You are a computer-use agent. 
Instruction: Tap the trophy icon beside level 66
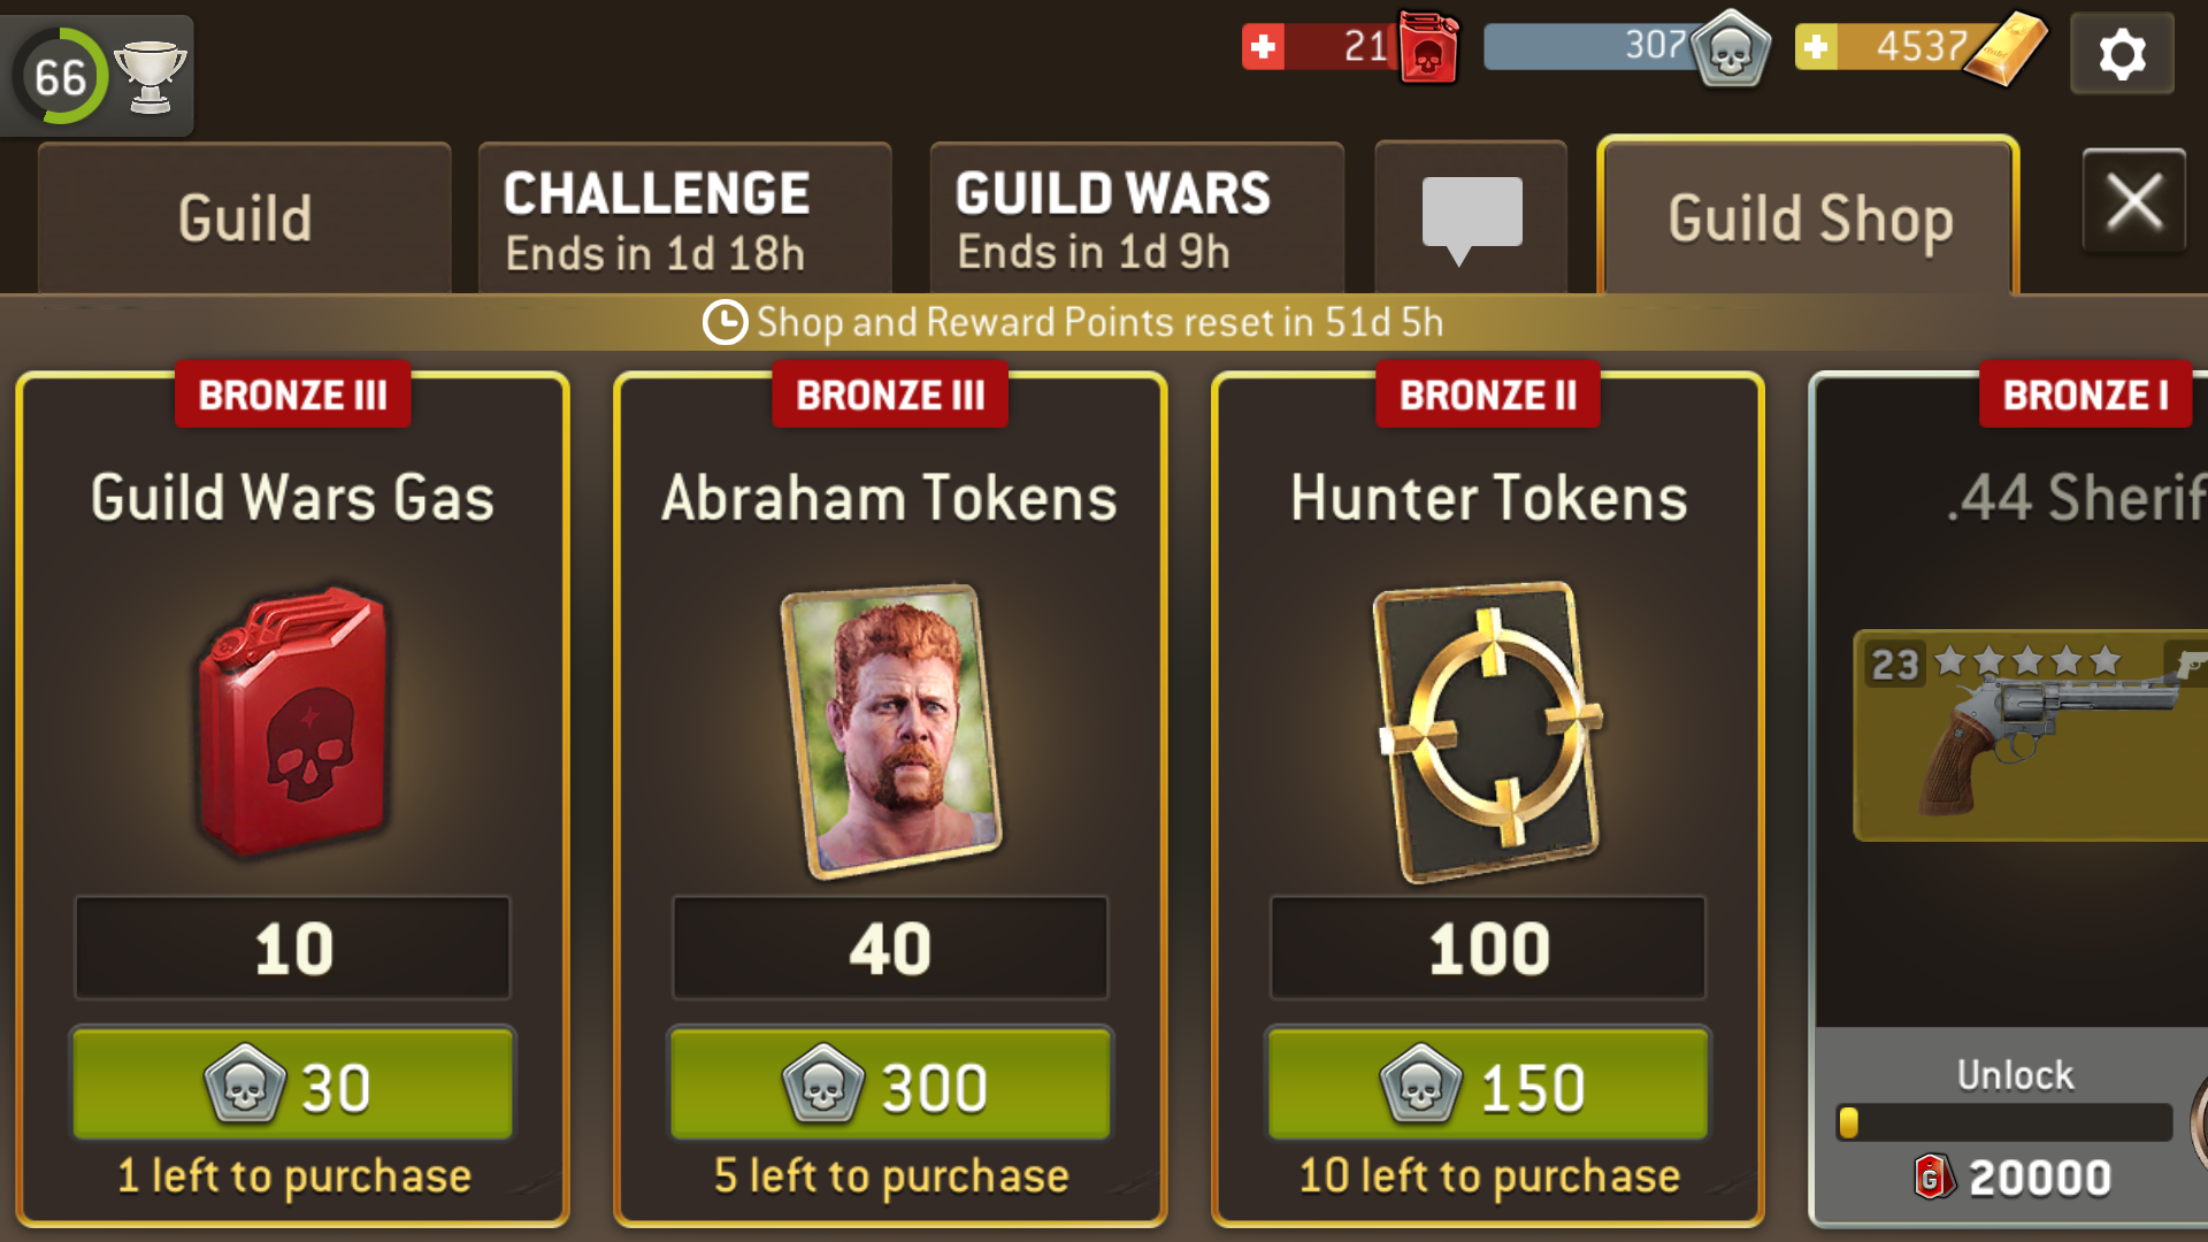[150, 77]
